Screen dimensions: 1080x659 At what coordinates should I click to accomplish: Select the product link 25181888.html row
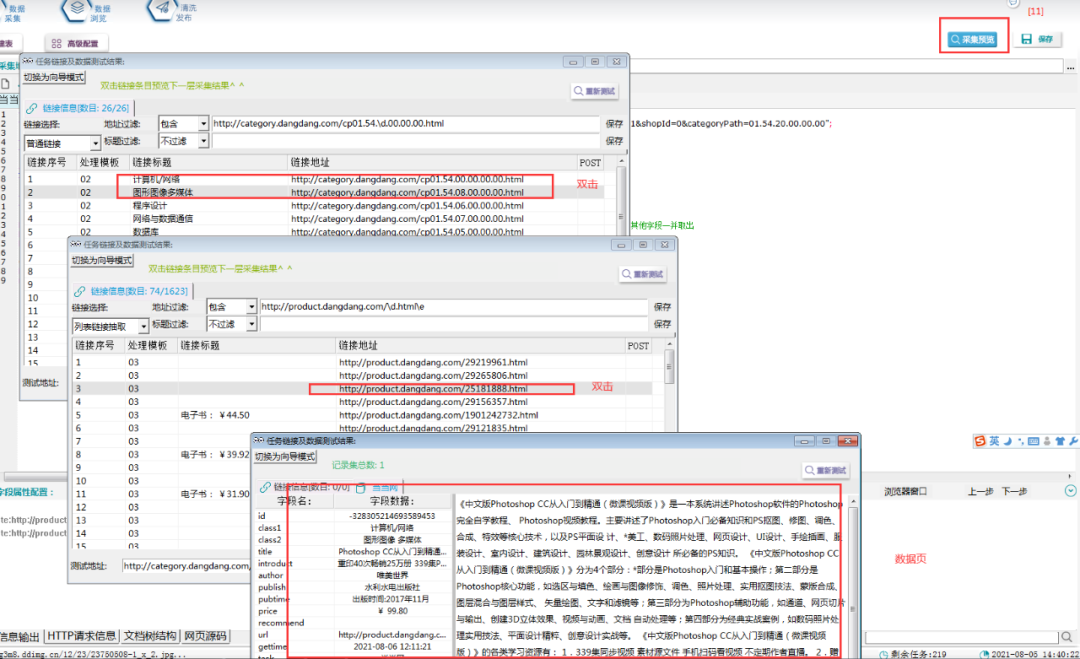point(362,389)
